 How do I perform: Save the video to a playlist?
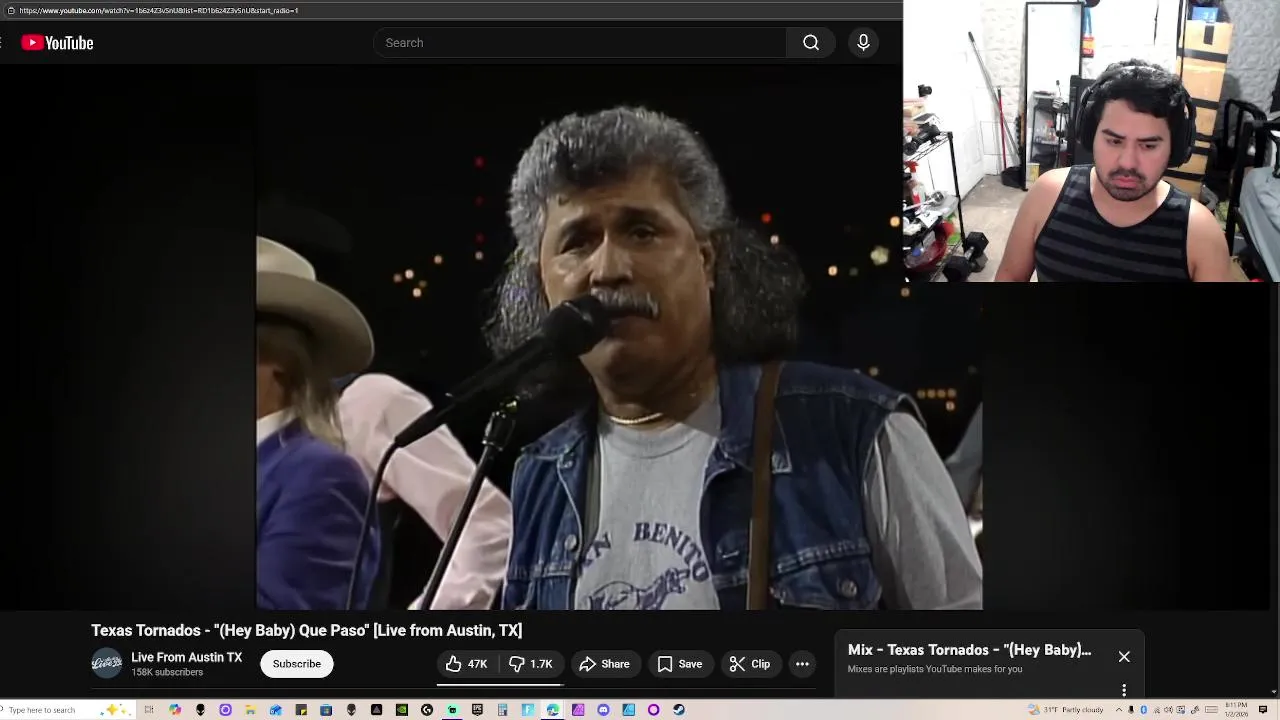click(680, 664)
